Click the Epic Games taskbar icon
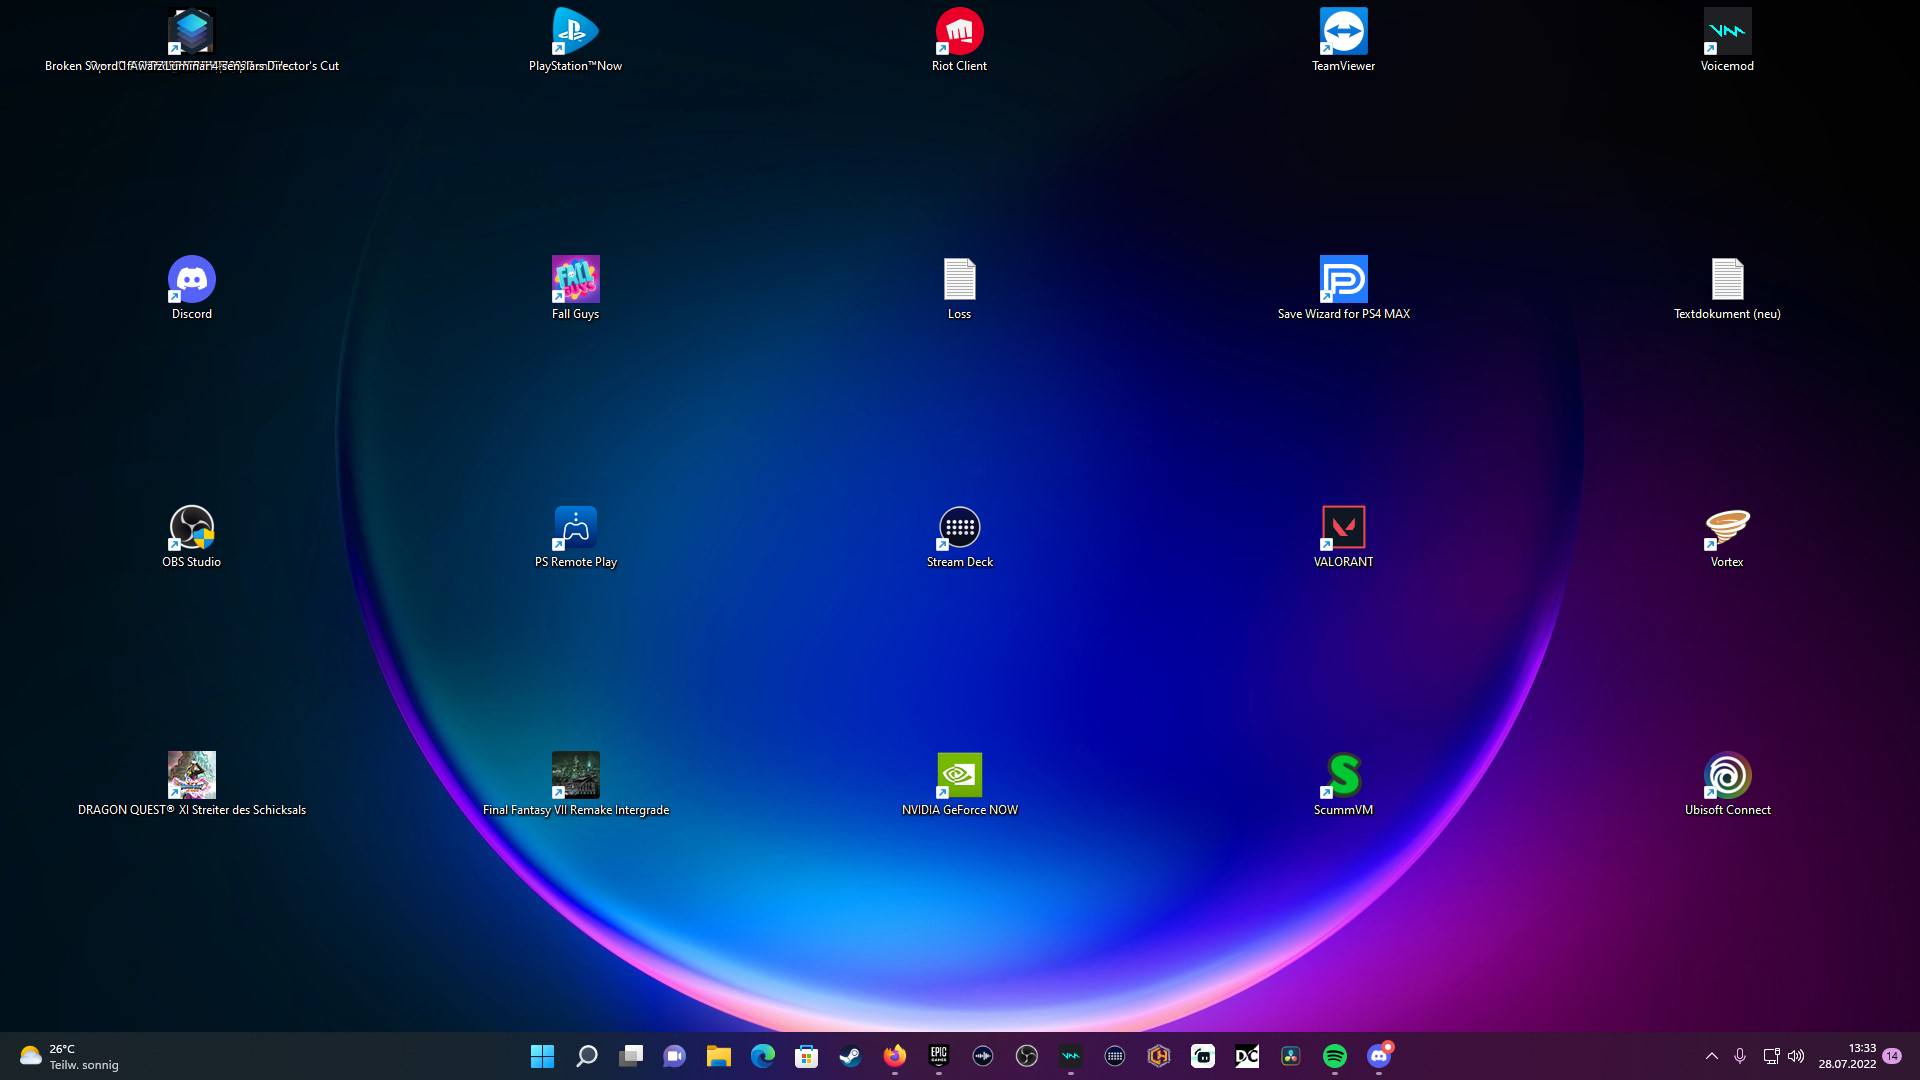Screen dimensions: 1920x1080 [x=938, y=1056]
